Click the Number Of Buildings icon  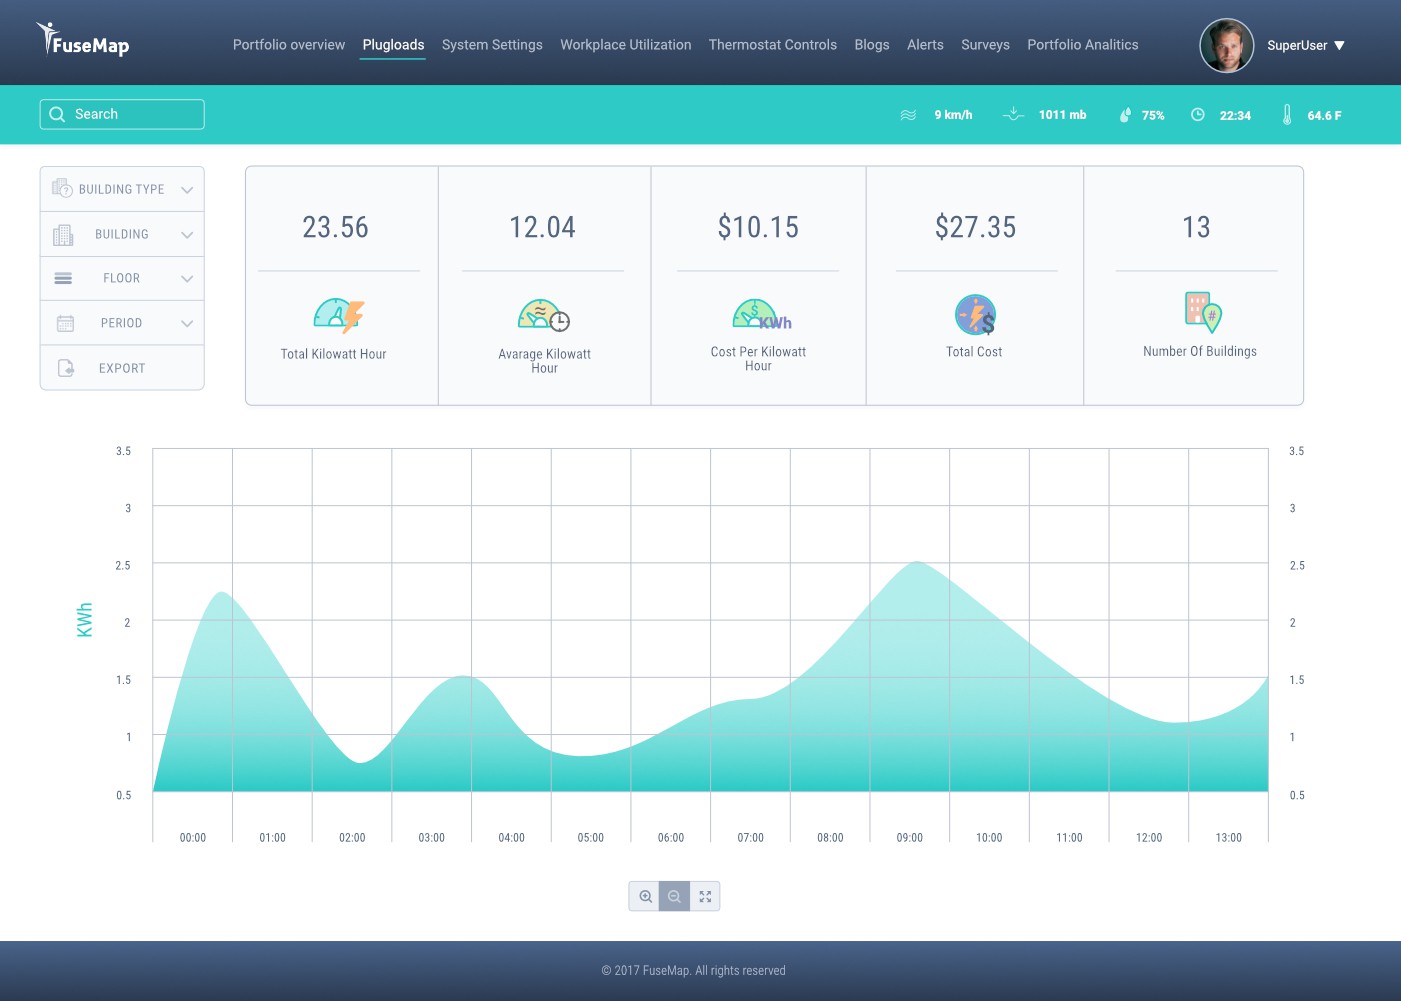click(x=1202, y=312)
